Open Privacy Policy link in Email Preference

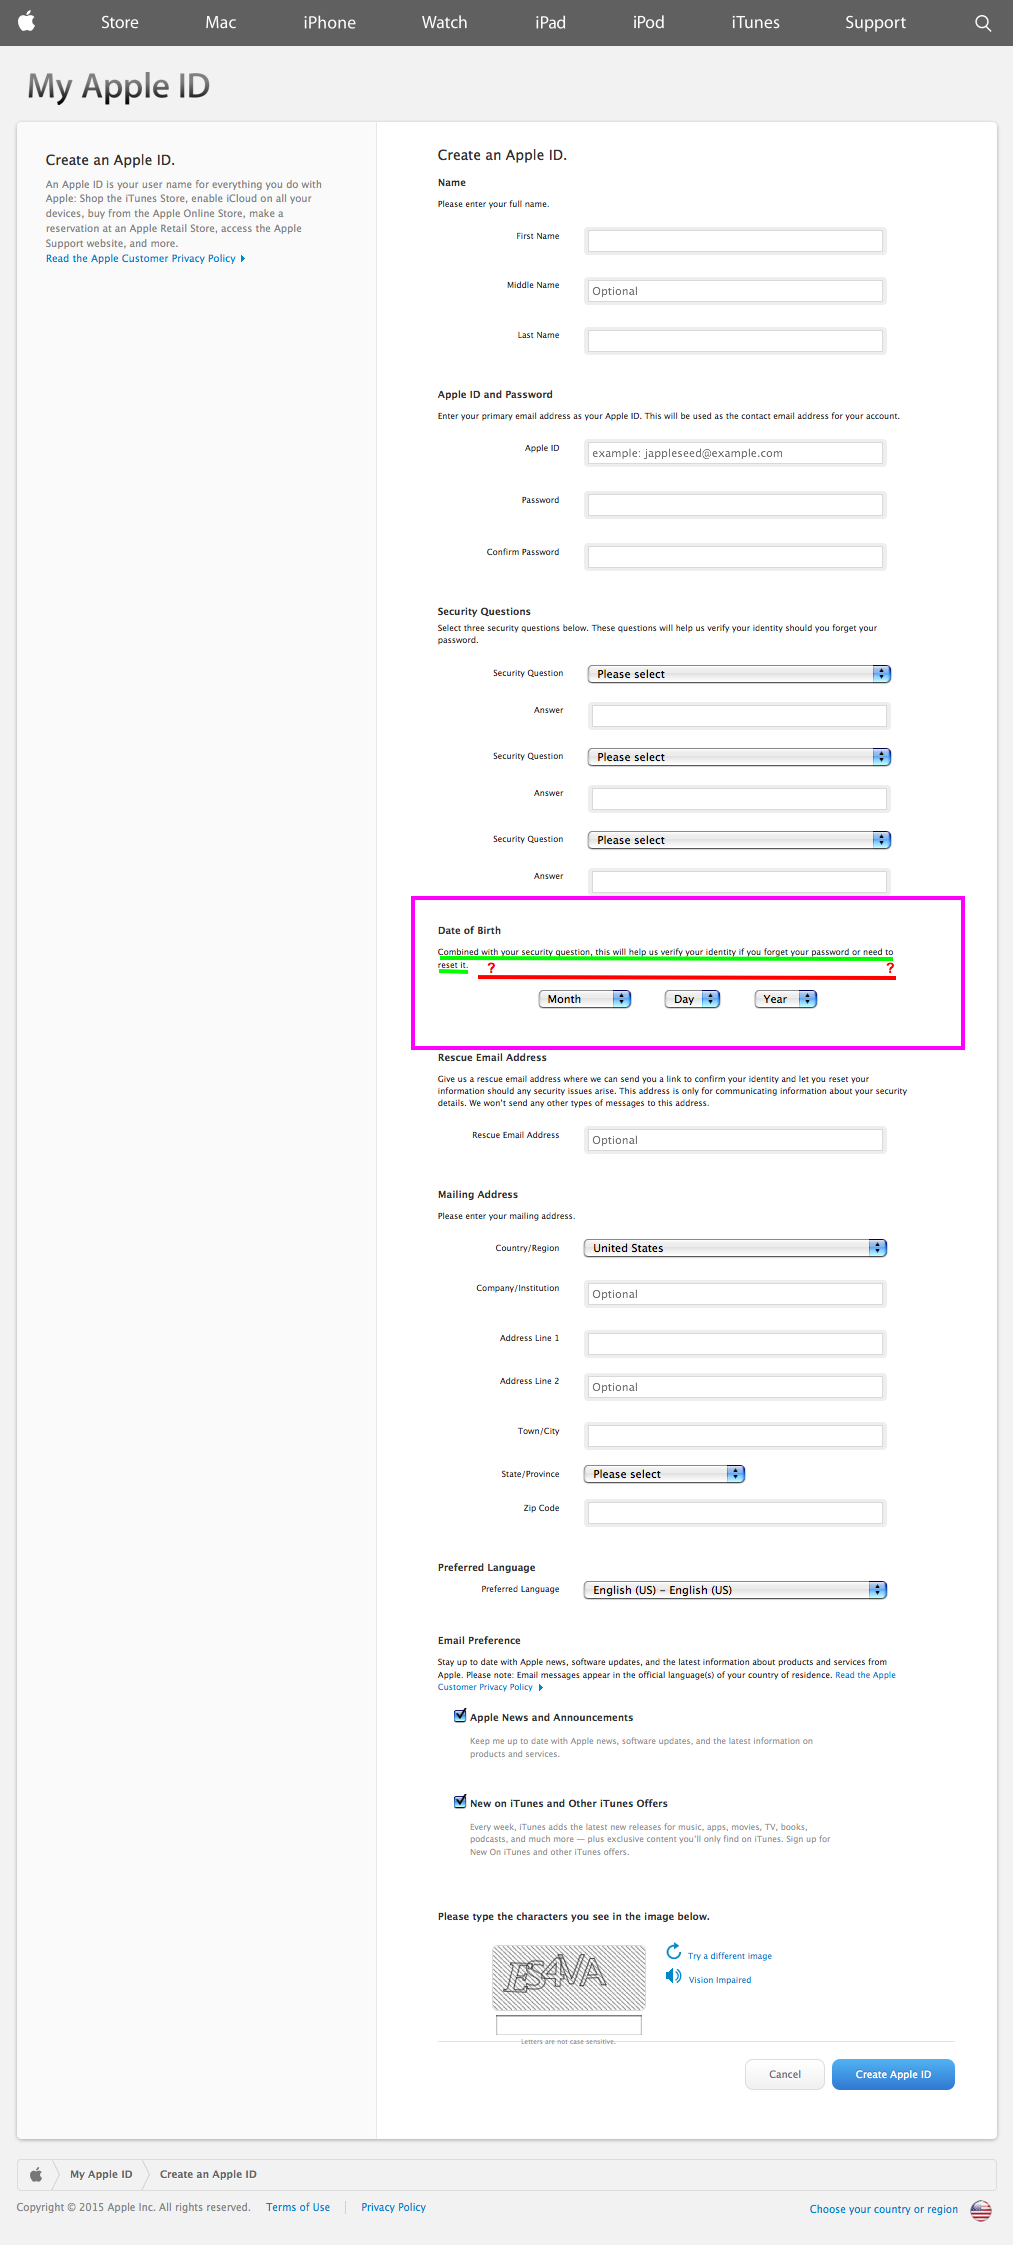coord(667,1681)
